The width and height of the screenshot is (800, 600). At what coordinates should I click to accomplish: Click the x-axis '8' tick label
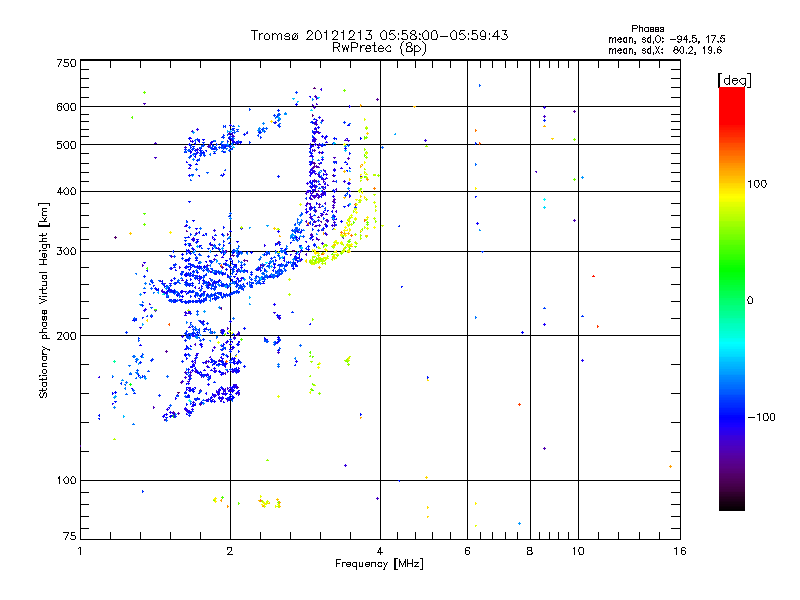(530, 551)
